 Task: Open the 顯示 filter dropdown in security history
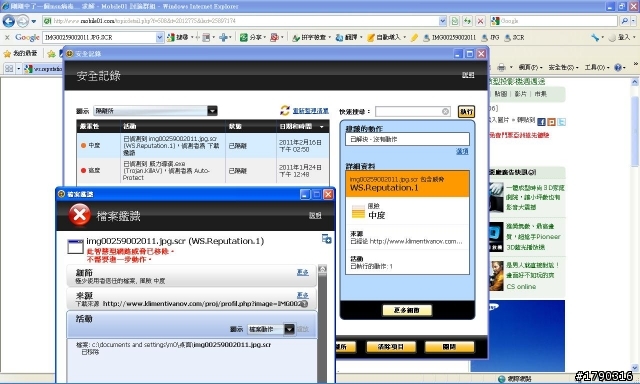pos(156,111)
